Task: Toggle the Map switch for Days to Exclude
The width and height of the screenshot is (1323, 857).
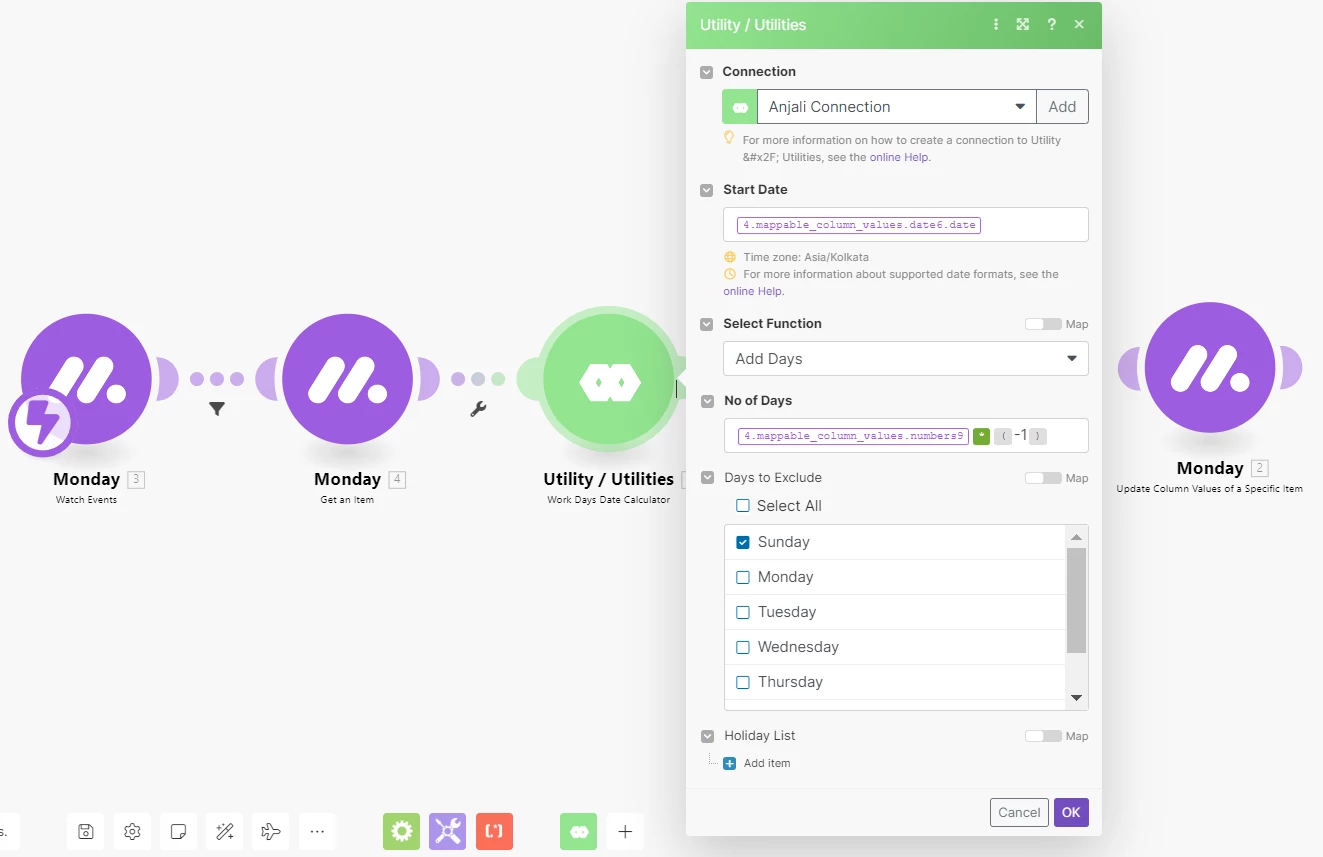Action: pos(1043,478)
